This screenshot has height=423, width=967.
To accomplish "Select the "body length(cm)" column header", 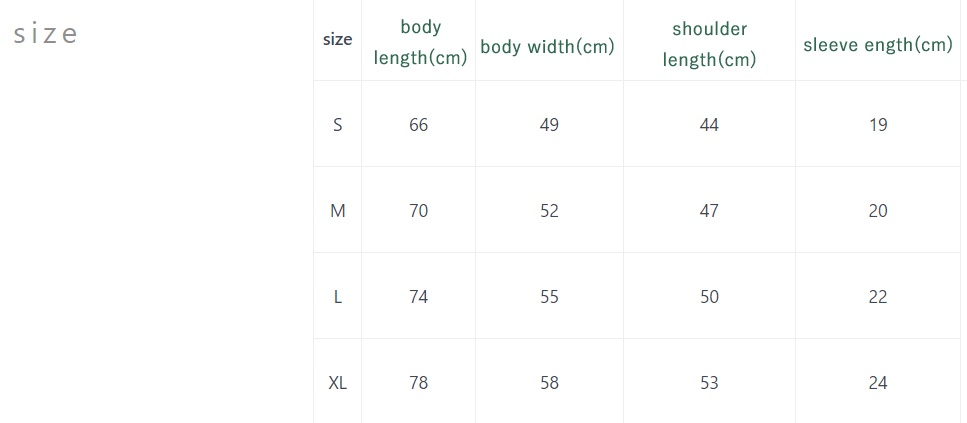I will pyautogui.click(x=420, y=42).
